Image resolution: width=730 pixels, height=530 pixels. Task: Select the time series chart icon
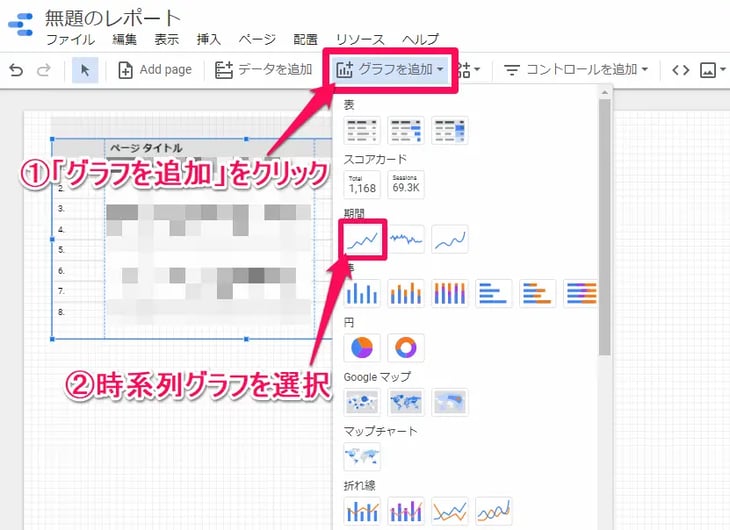[x=361, y=239]
